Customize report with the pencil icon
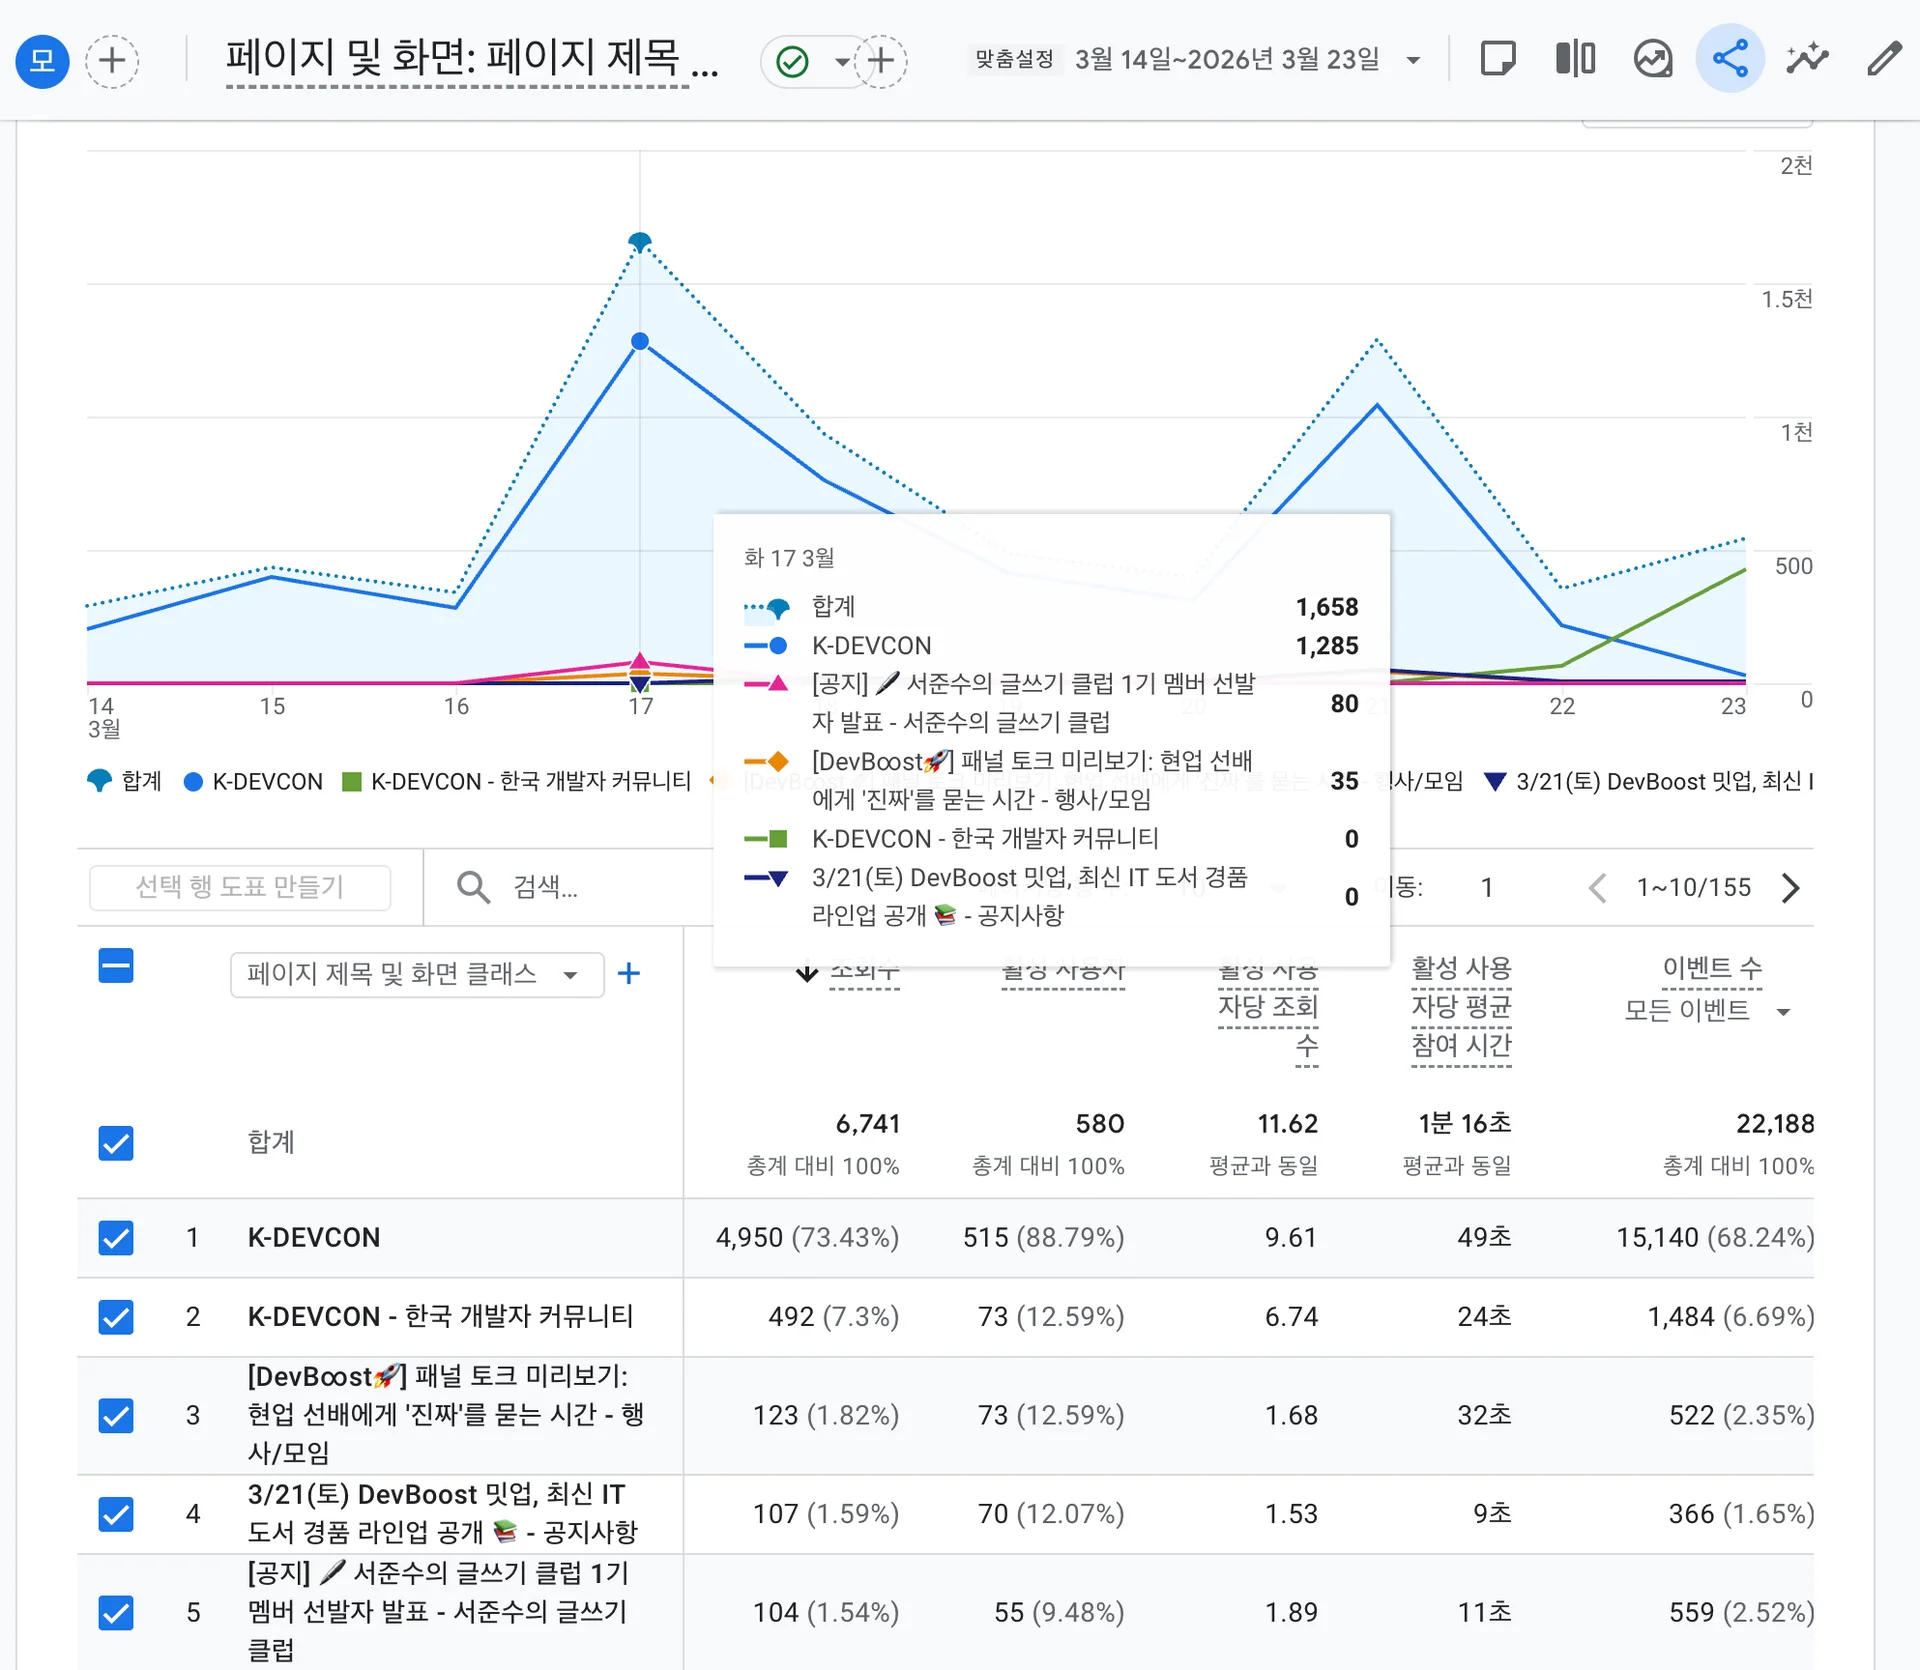 click(1884, 59)
